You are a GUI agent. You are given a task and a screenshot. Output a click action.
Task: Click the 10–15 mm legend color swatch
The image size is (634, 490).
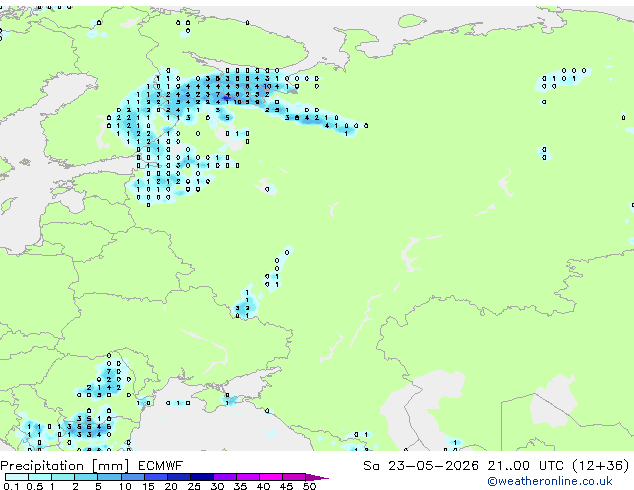pyautogui.click(x=133, y=477)
